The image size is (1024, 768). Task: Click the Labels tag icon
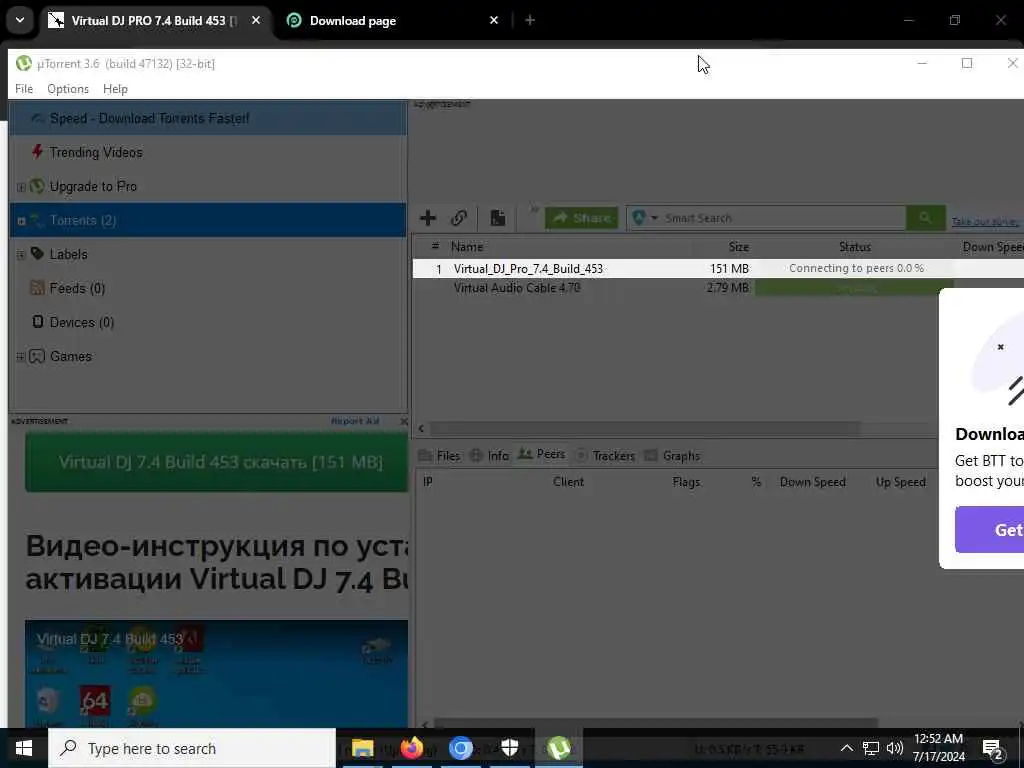pyautogui.click(x=37, y=254)
